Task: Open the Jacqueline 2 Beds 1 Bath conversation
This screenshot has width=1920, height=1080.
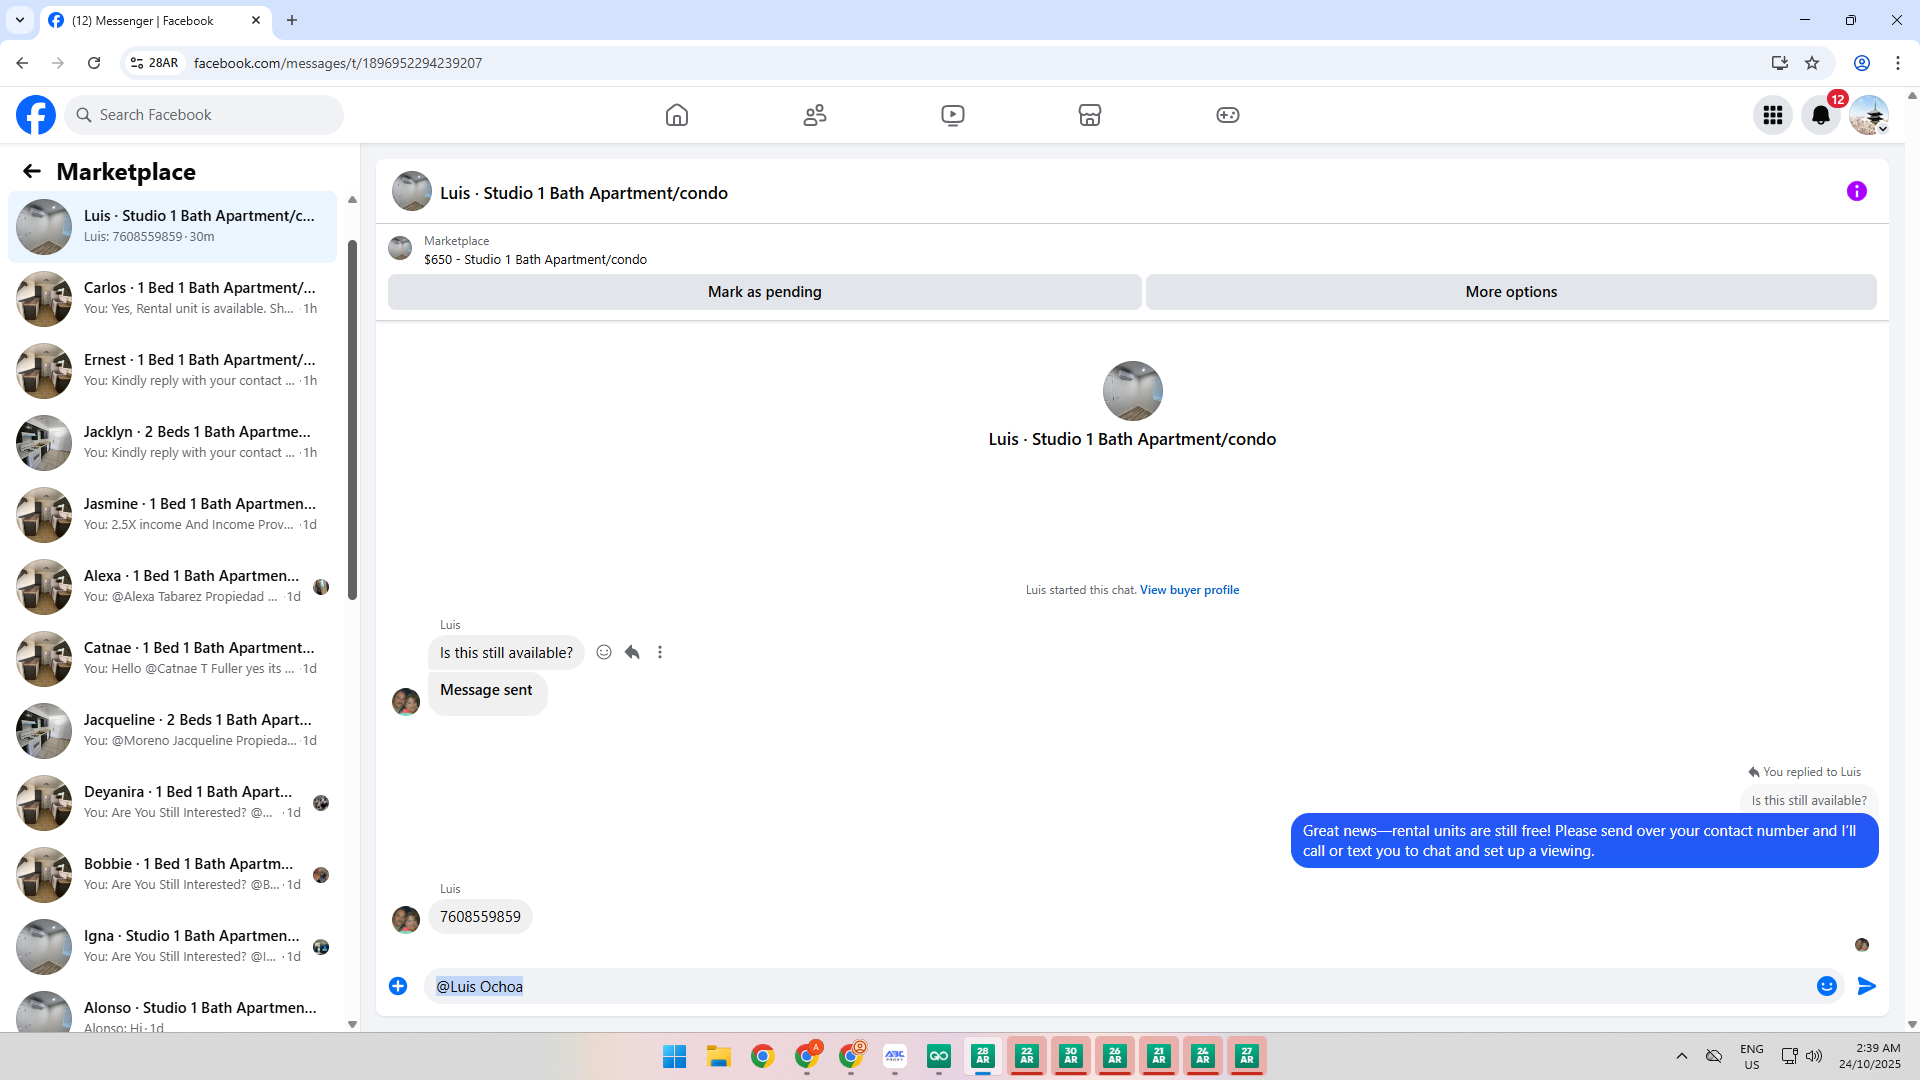Action: point(173,731)
